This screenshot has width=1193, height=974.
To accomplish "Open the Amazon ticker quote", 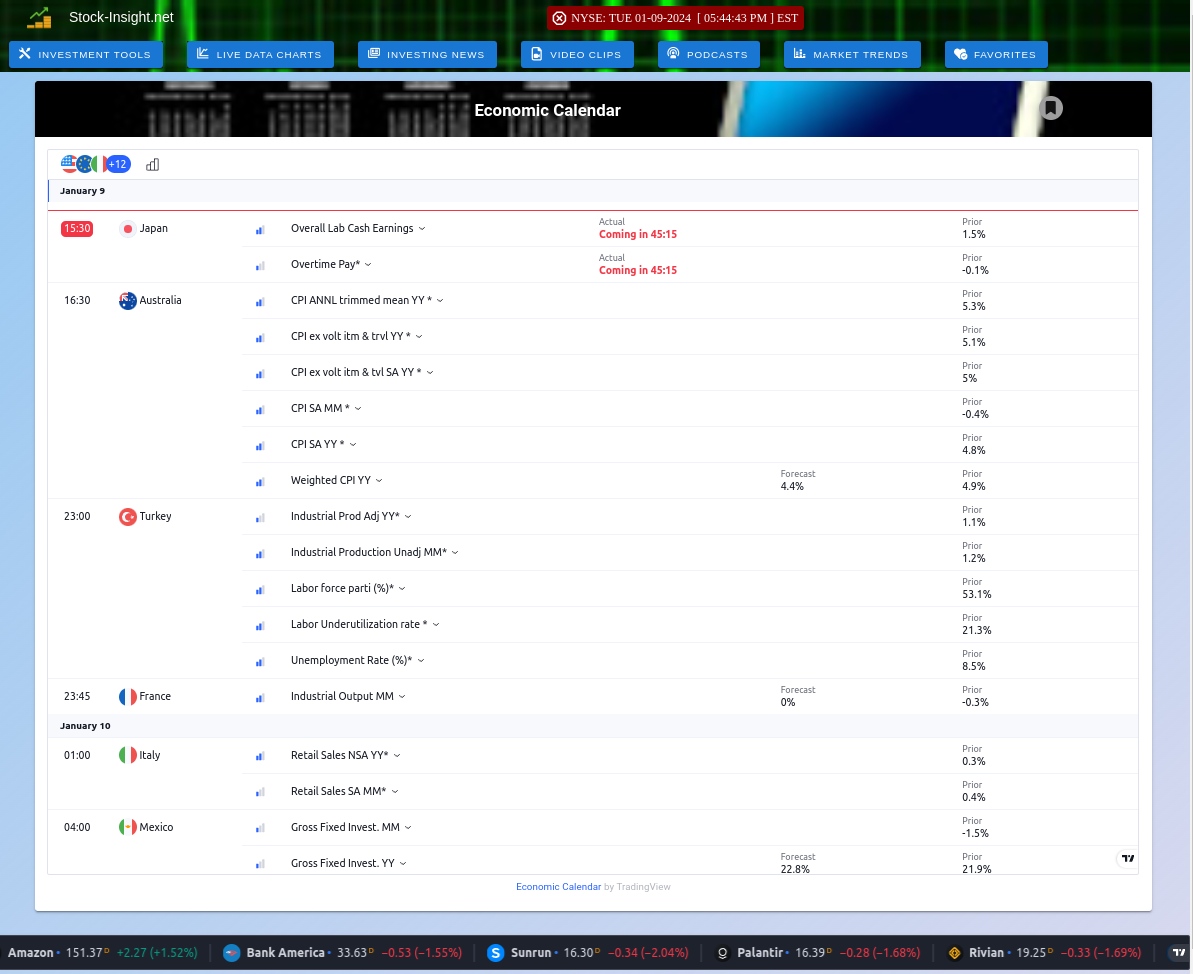I will [103, 953].
